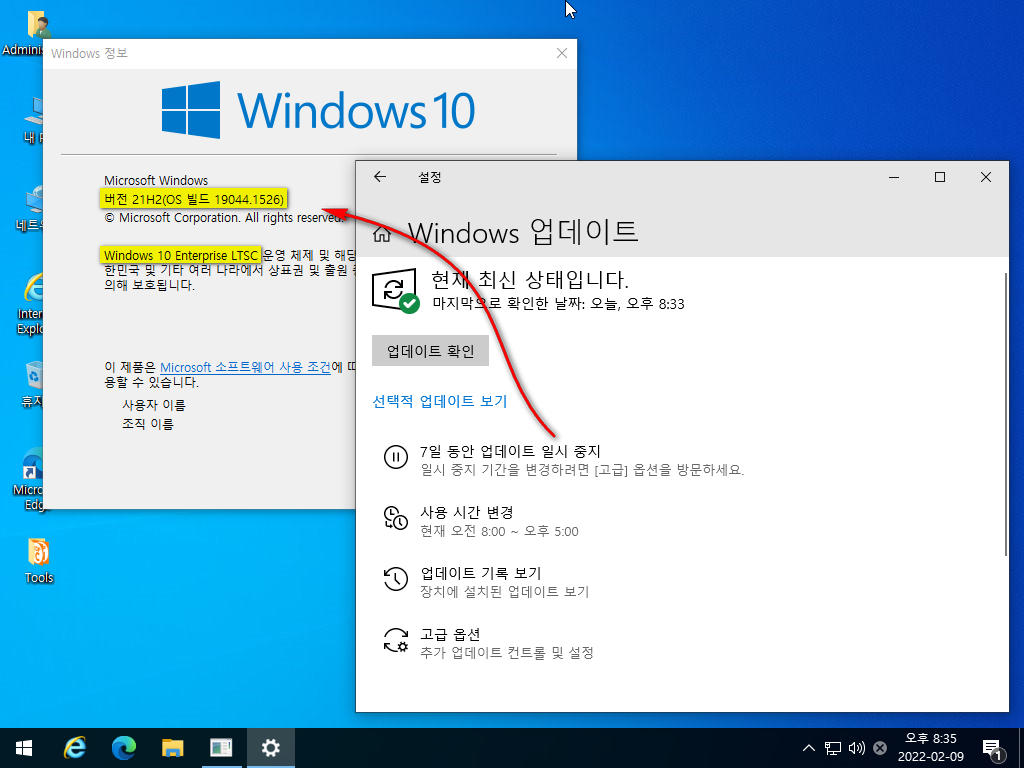
Task: Select the Microsoft Edge desktop shortcut
Action: (29, 479)
